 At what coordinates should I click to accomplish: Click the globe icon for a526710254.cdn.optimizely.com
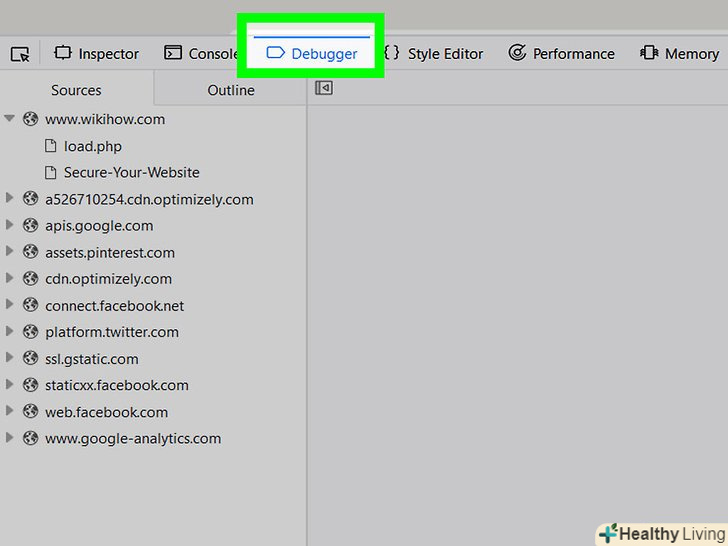[x=31, y=199]
